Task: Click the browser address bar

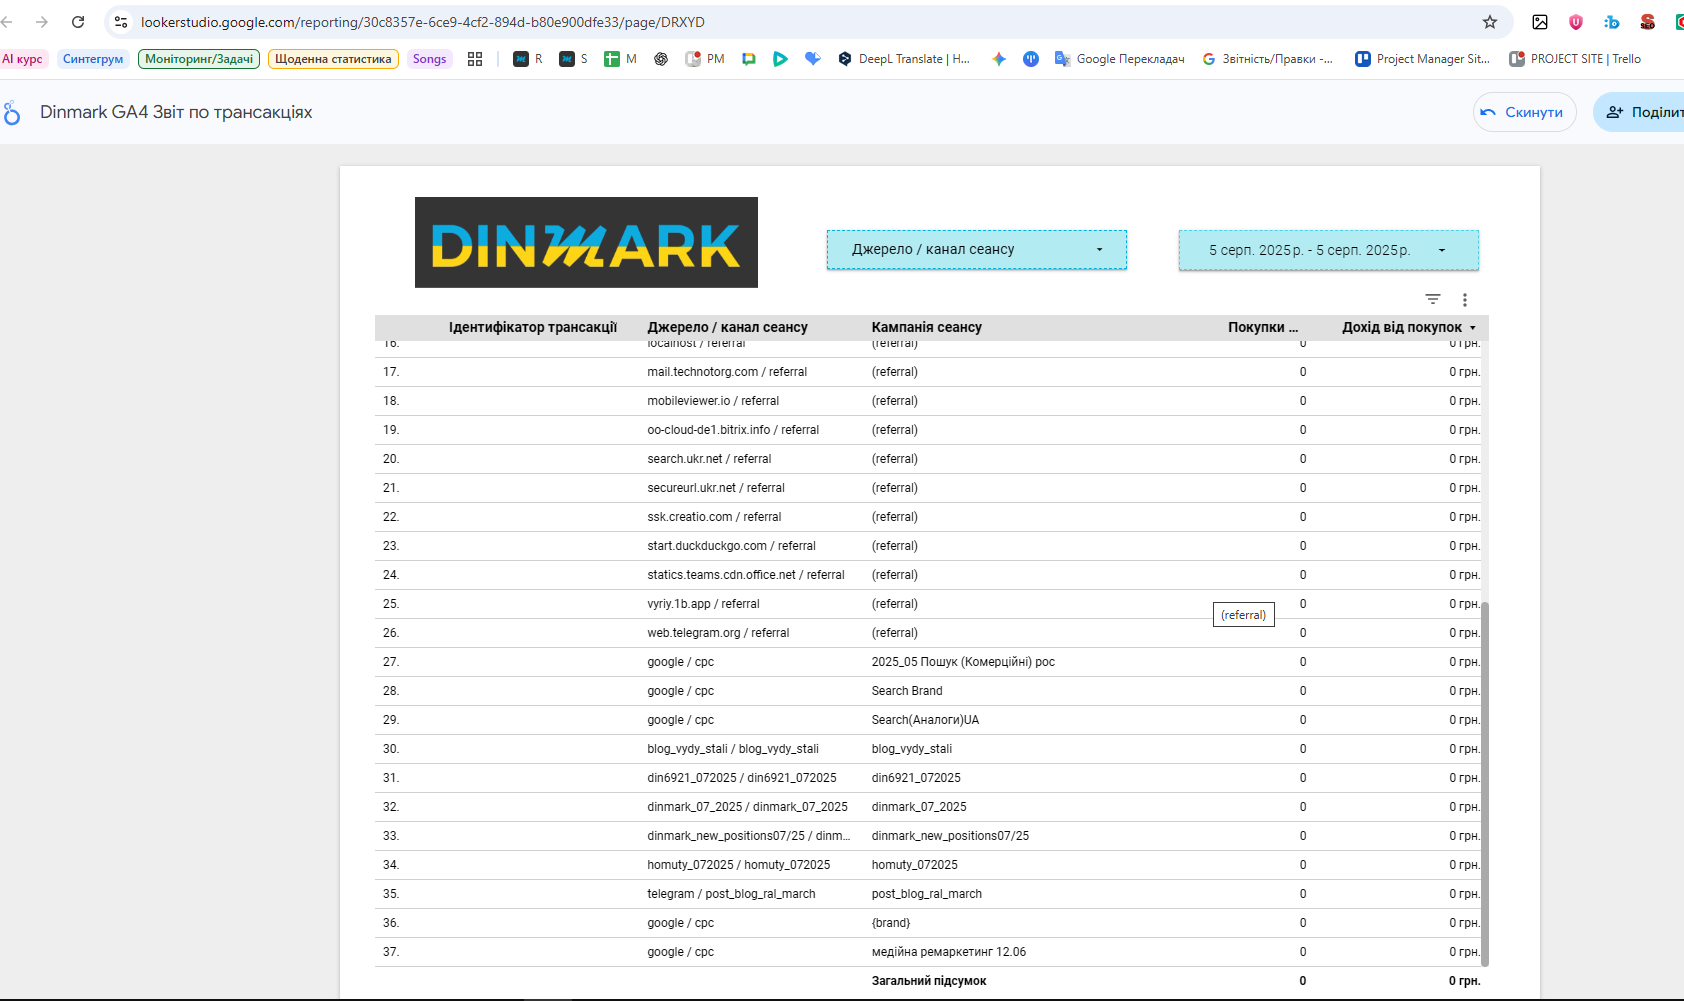Action: tap(800, 22)
